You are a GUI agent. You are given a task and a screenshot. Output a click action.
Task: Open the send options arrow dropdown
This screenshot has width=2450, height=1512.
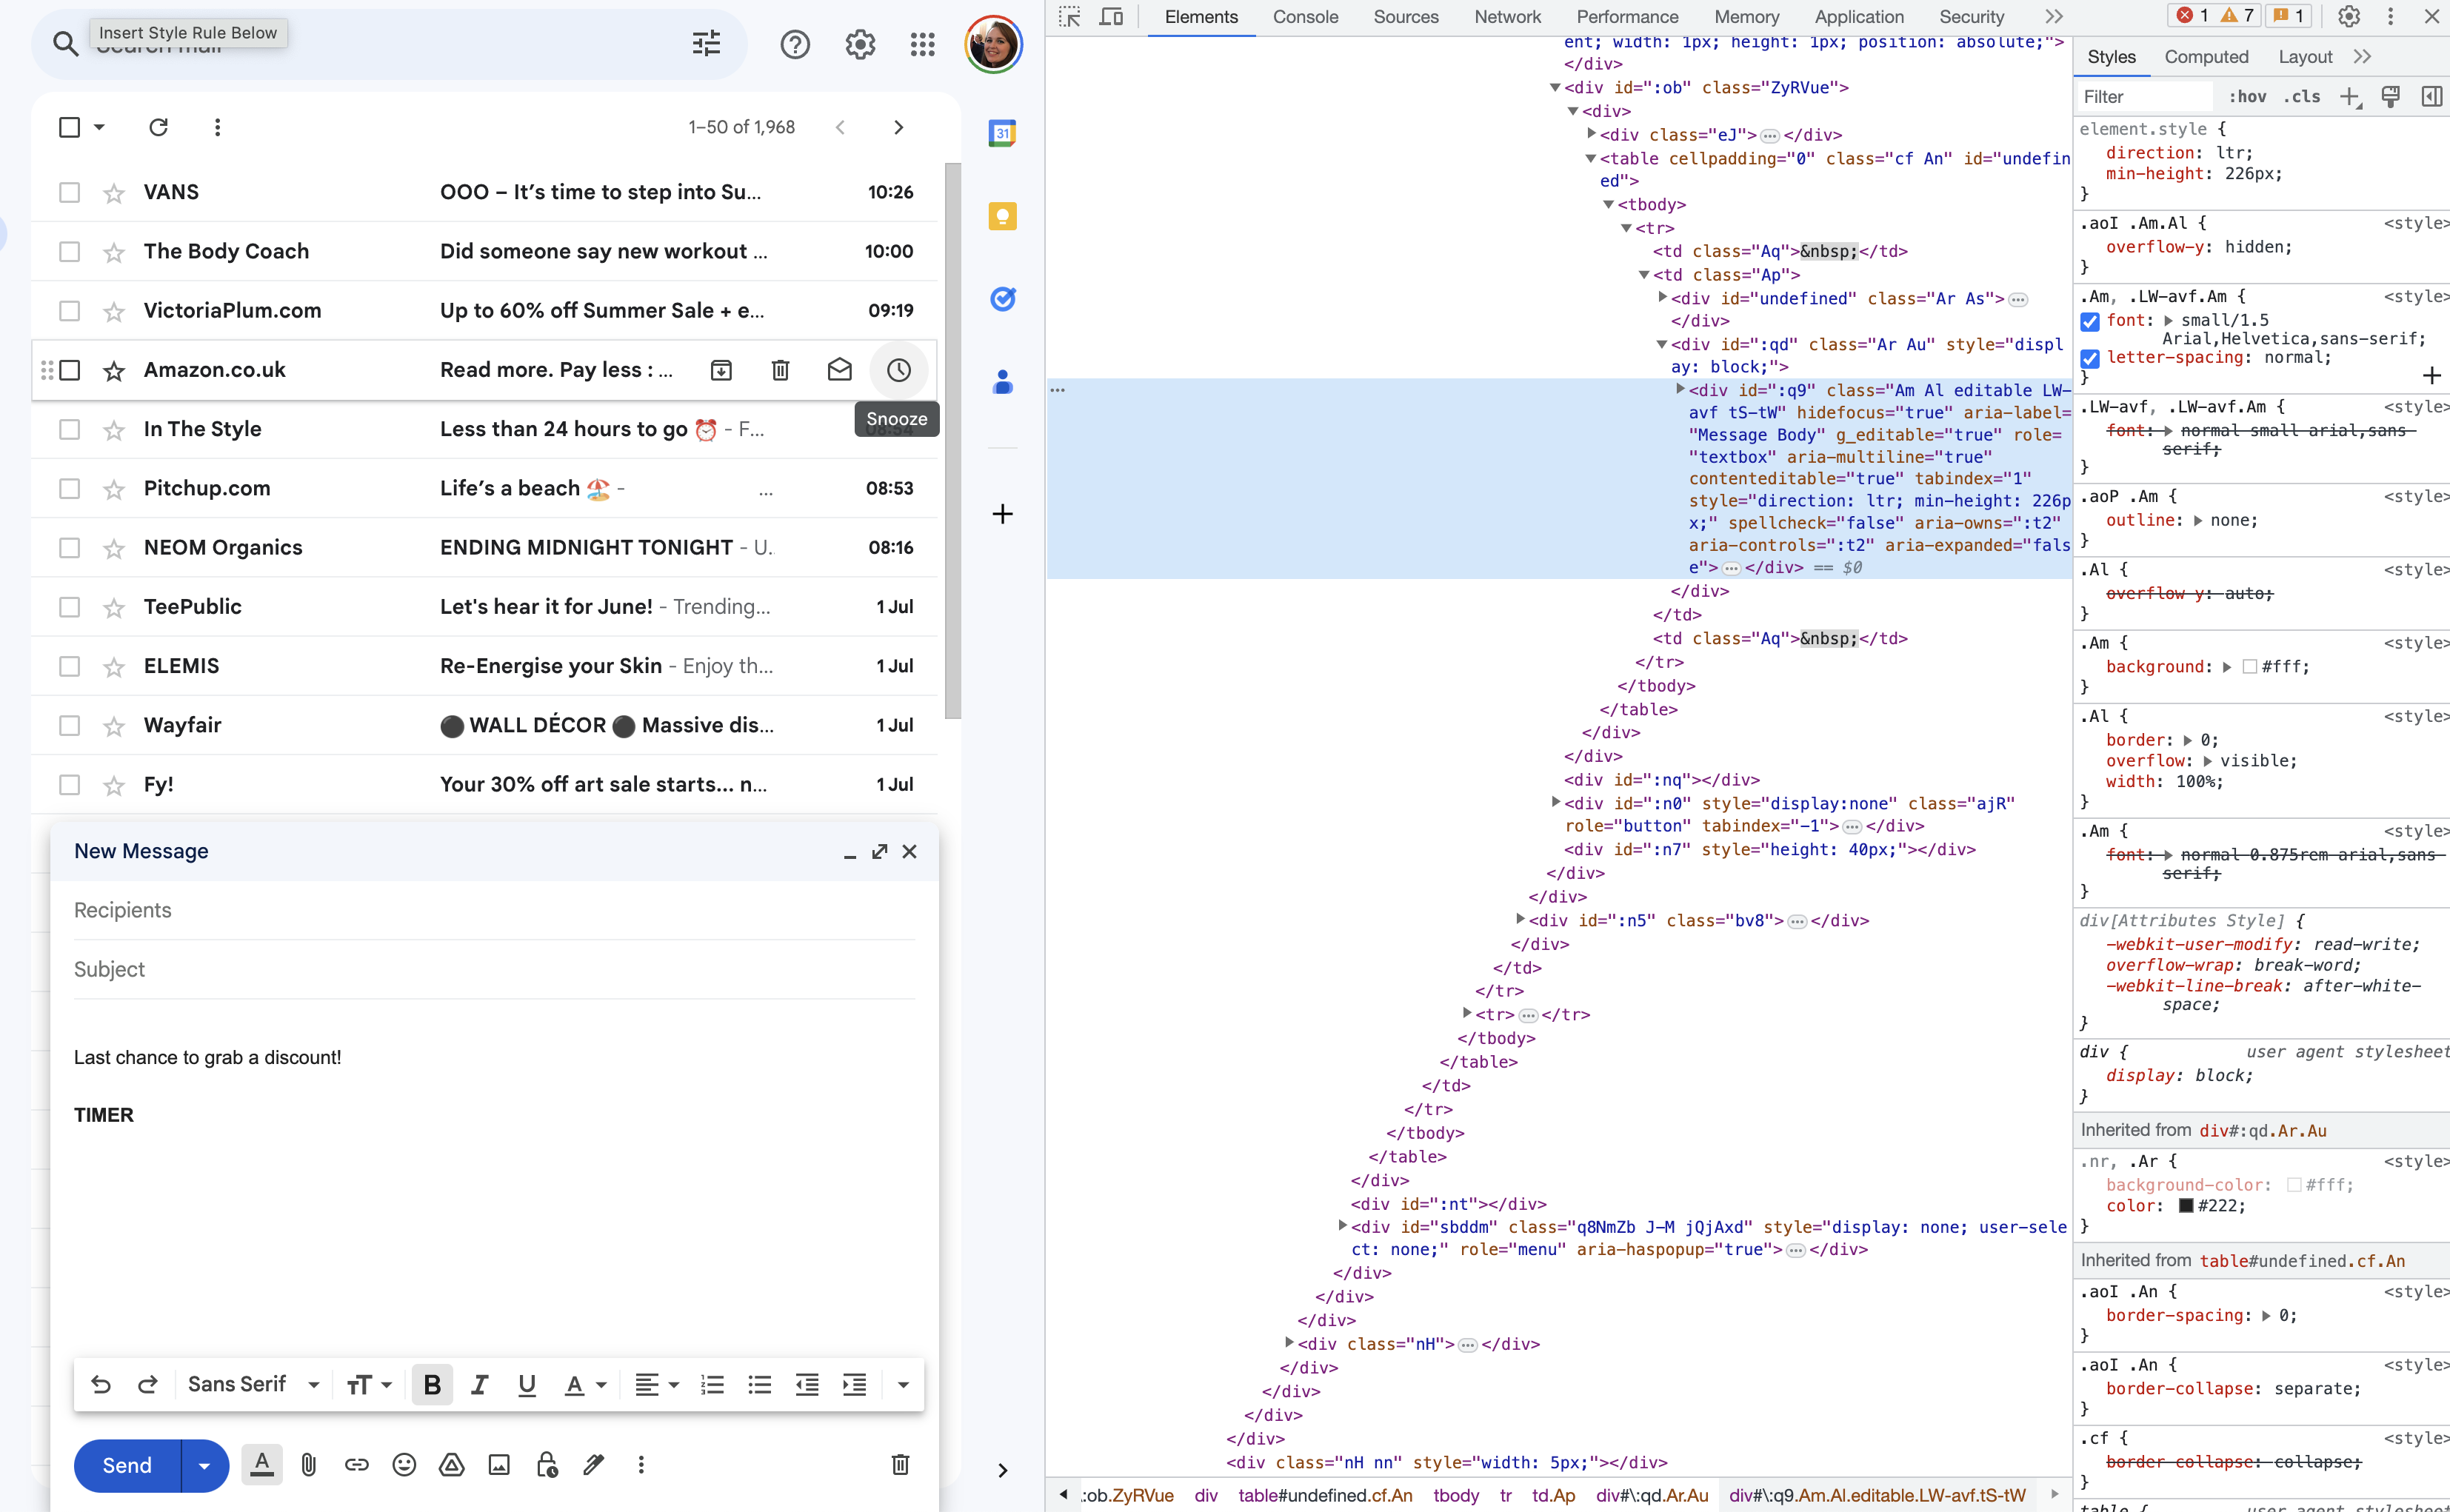click(204, 1465)
